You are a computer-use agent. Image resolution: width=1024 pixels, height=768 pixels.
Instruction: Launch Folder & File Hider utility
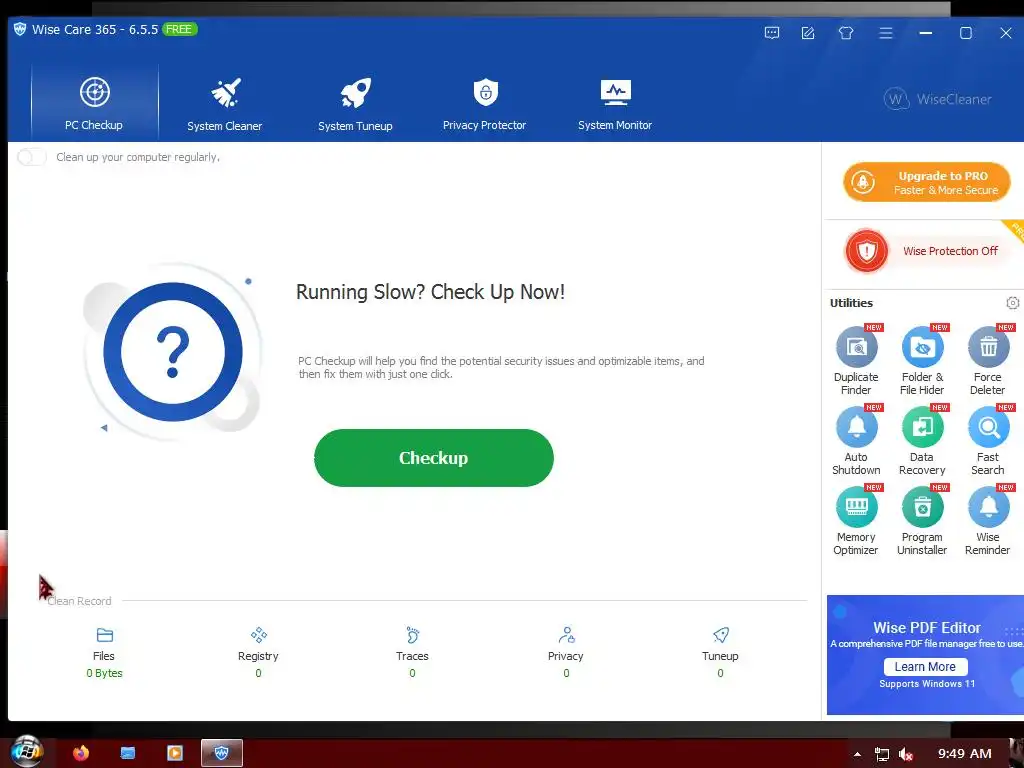(x=922, y=361)
